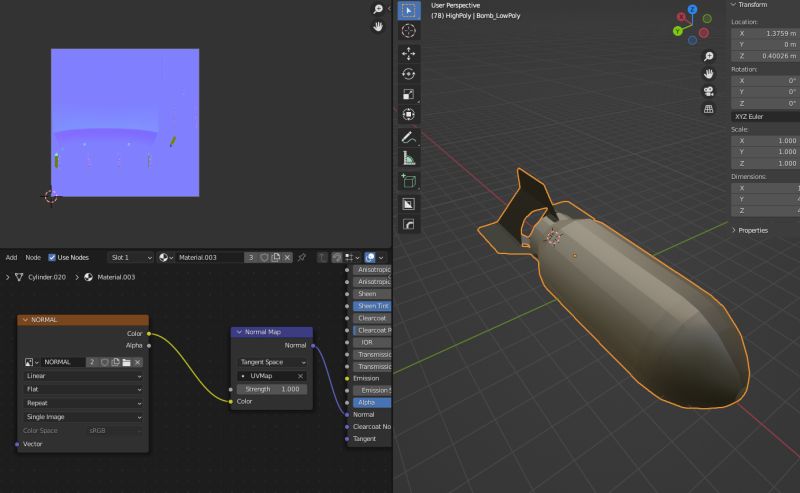Select the combined Transform tool

tap(409, 114)
